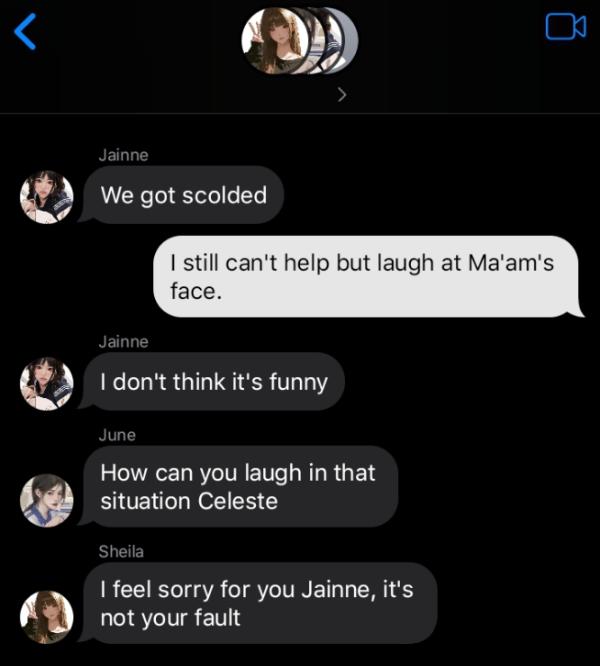
Task: Start a video call
Action: [565, 28]
